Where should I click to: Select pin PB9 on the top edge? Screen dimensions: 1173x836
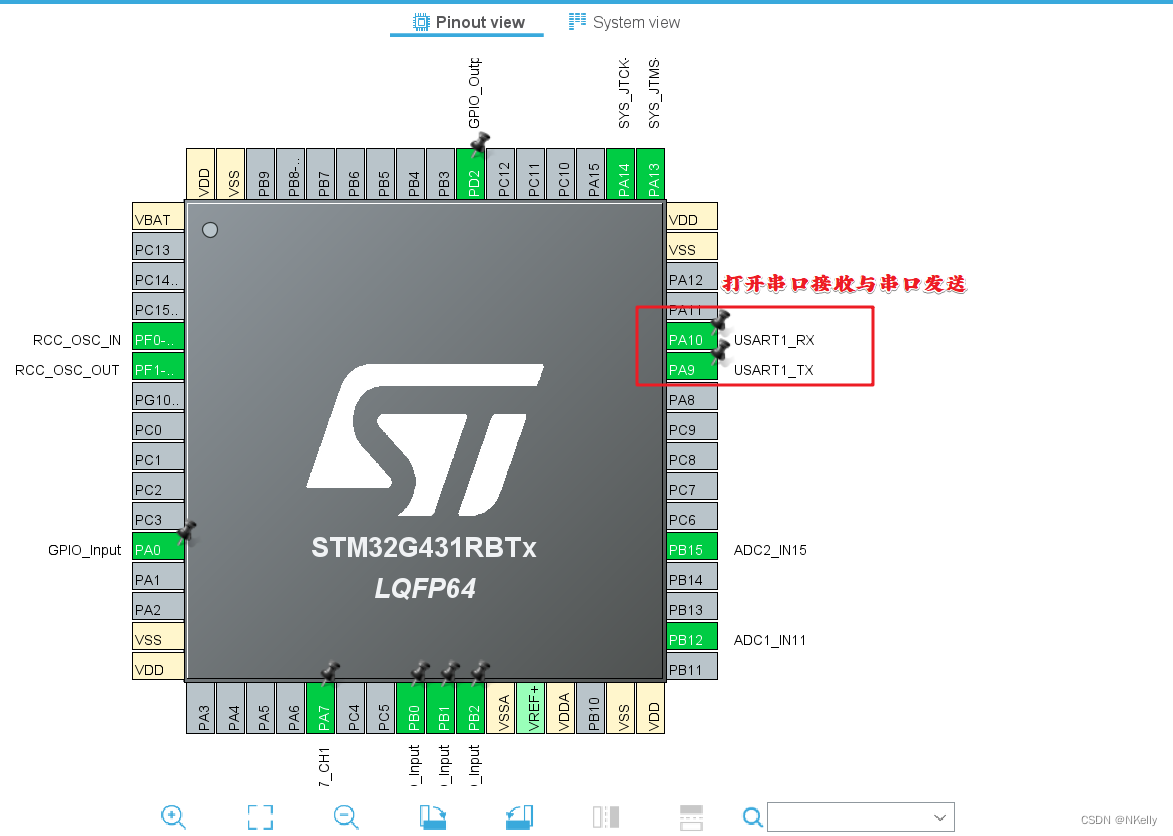coord(260,174)
